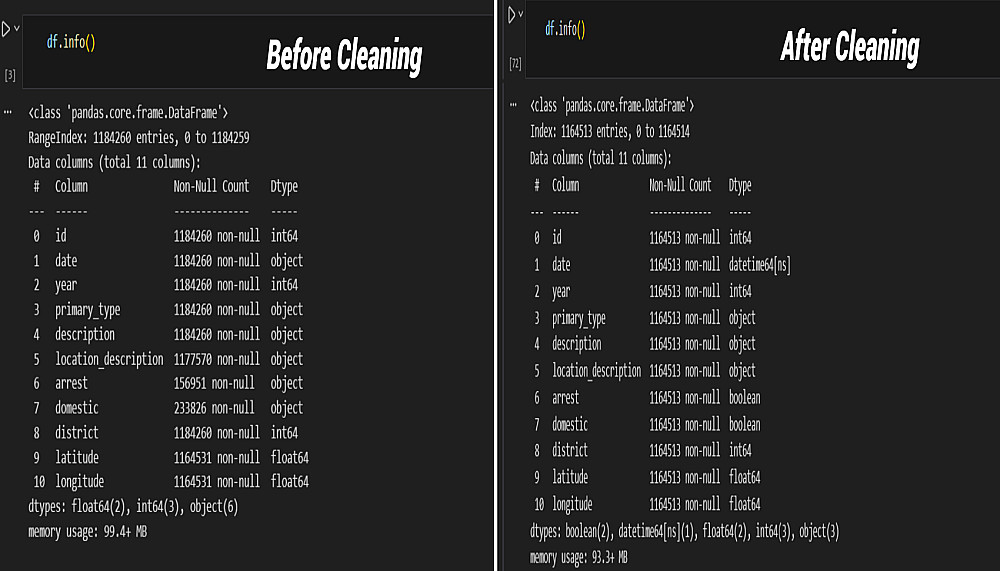Run the Before Cleaning df.info() cell

pos(6,29)
